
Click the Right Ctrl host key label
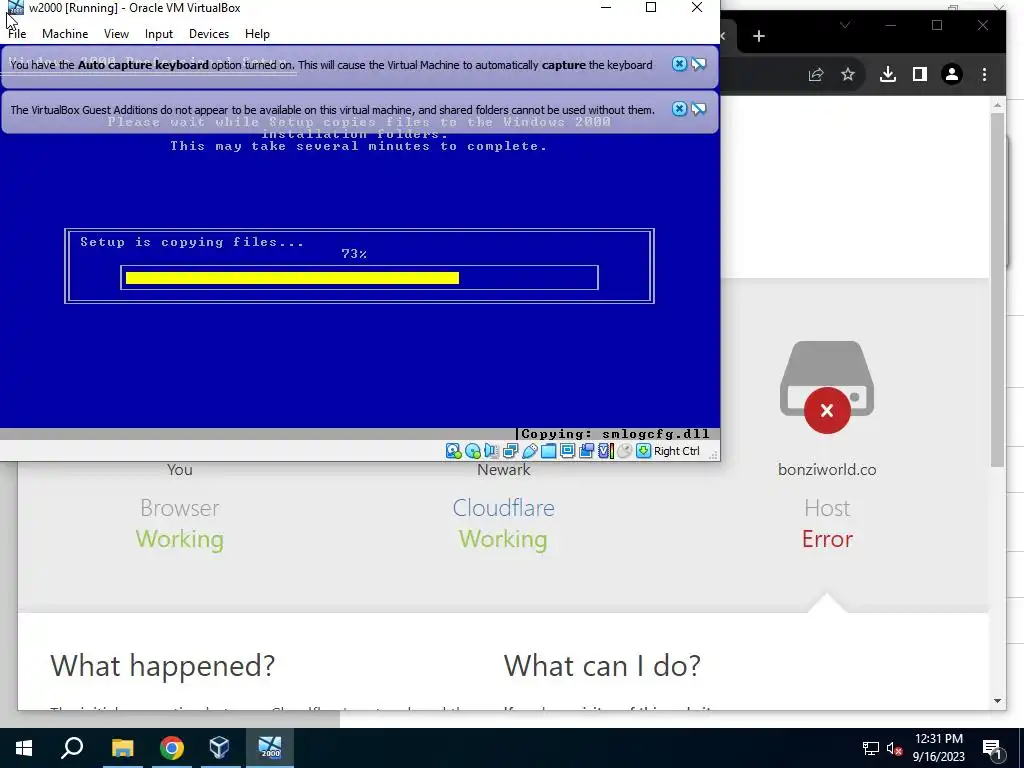(677, 451)
